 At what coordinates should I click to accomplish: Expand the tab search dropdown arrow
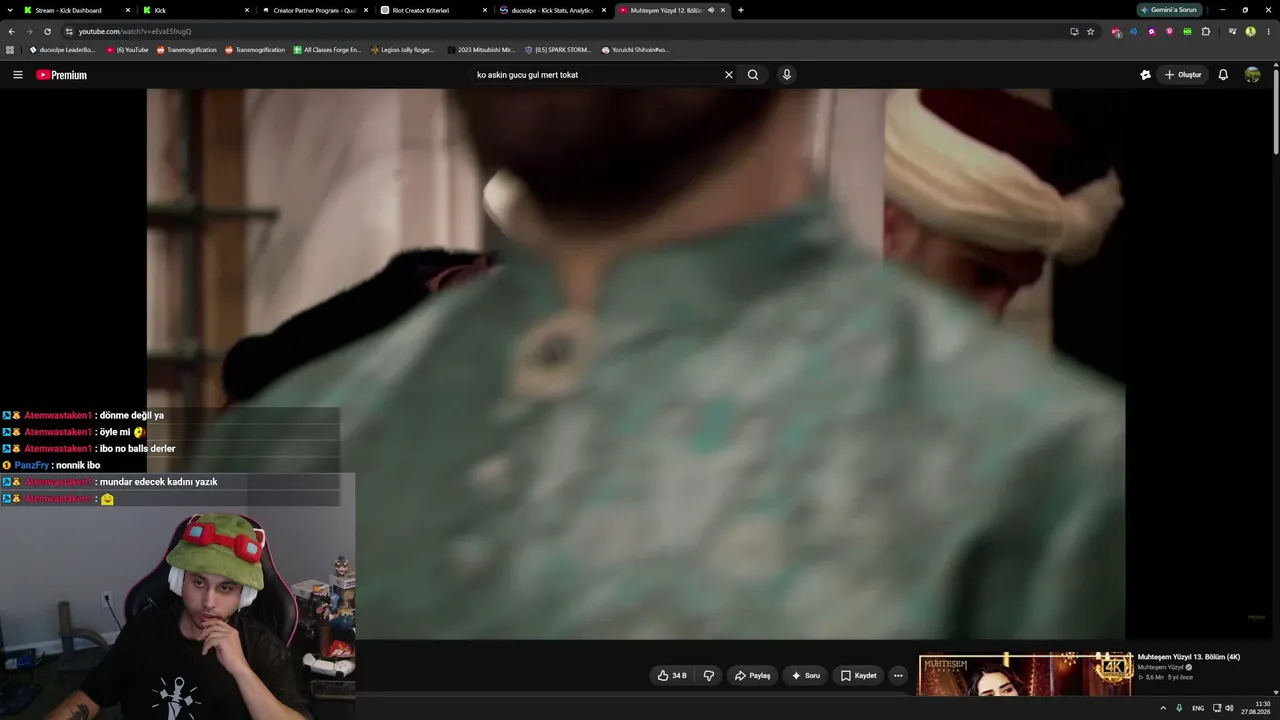9,10
